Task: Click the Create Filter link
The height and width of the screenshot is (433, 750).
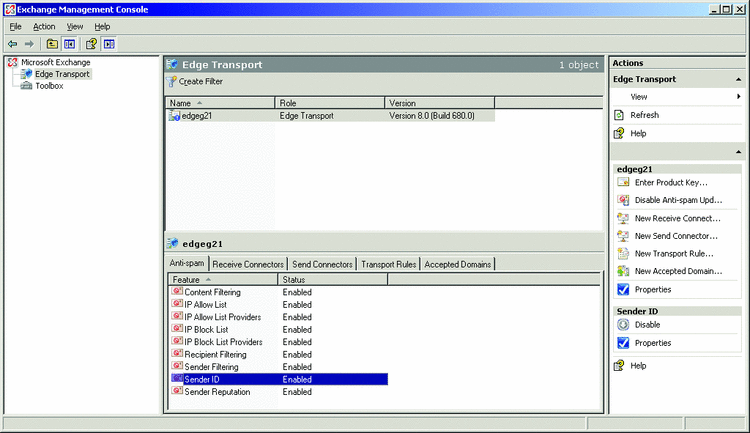Action: 200,82
